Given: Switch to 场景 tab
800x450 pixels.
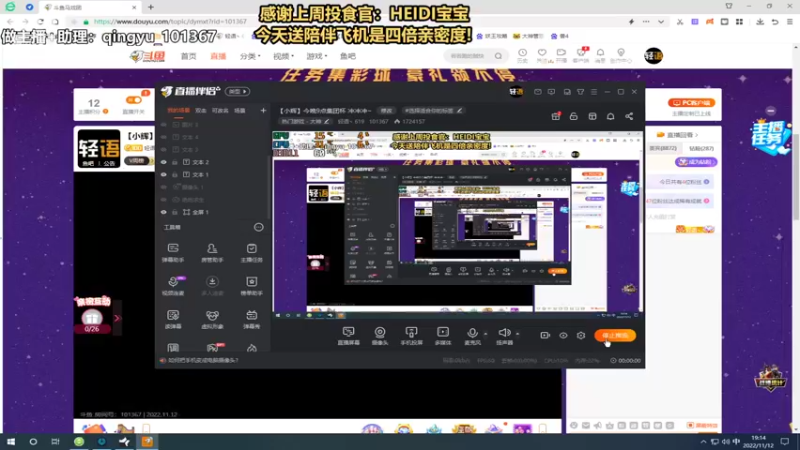Looking at the screenshot, I should tap(240, 110).
